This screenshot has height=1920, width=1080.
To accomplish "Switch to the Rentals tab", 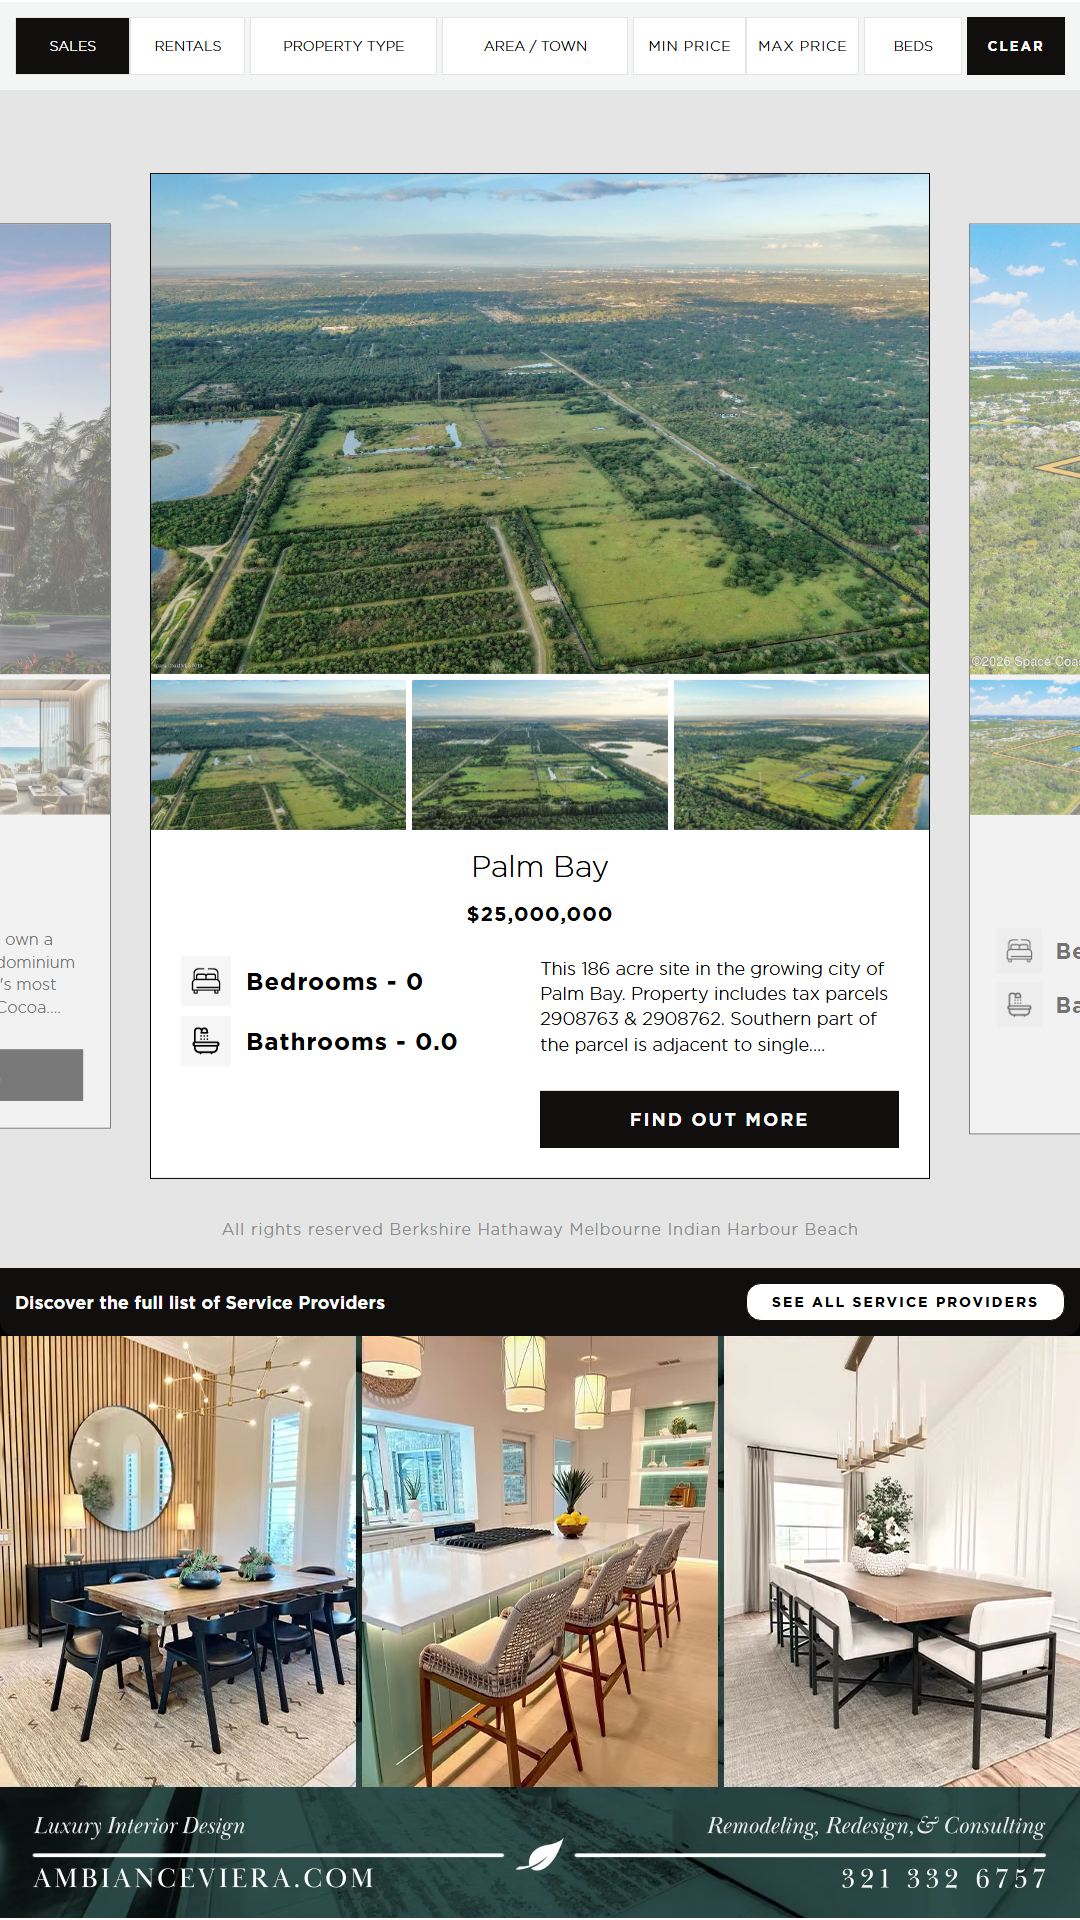I will 188,46.
